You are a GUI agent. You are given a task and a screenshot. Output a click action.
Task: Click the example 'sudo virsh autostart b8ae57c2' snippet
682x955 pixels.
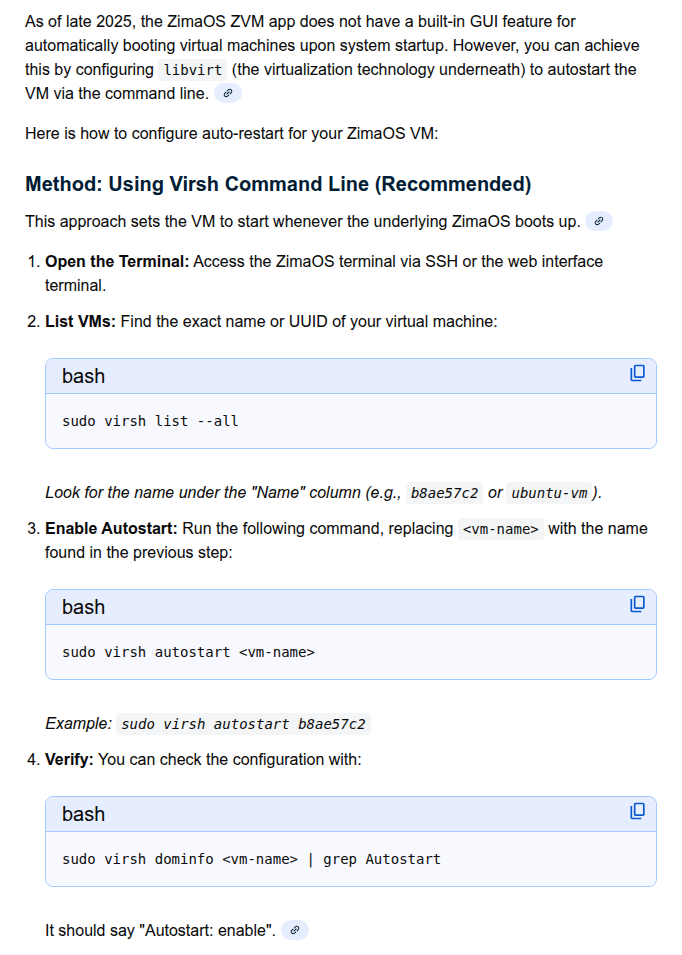[x=244, y=724]
